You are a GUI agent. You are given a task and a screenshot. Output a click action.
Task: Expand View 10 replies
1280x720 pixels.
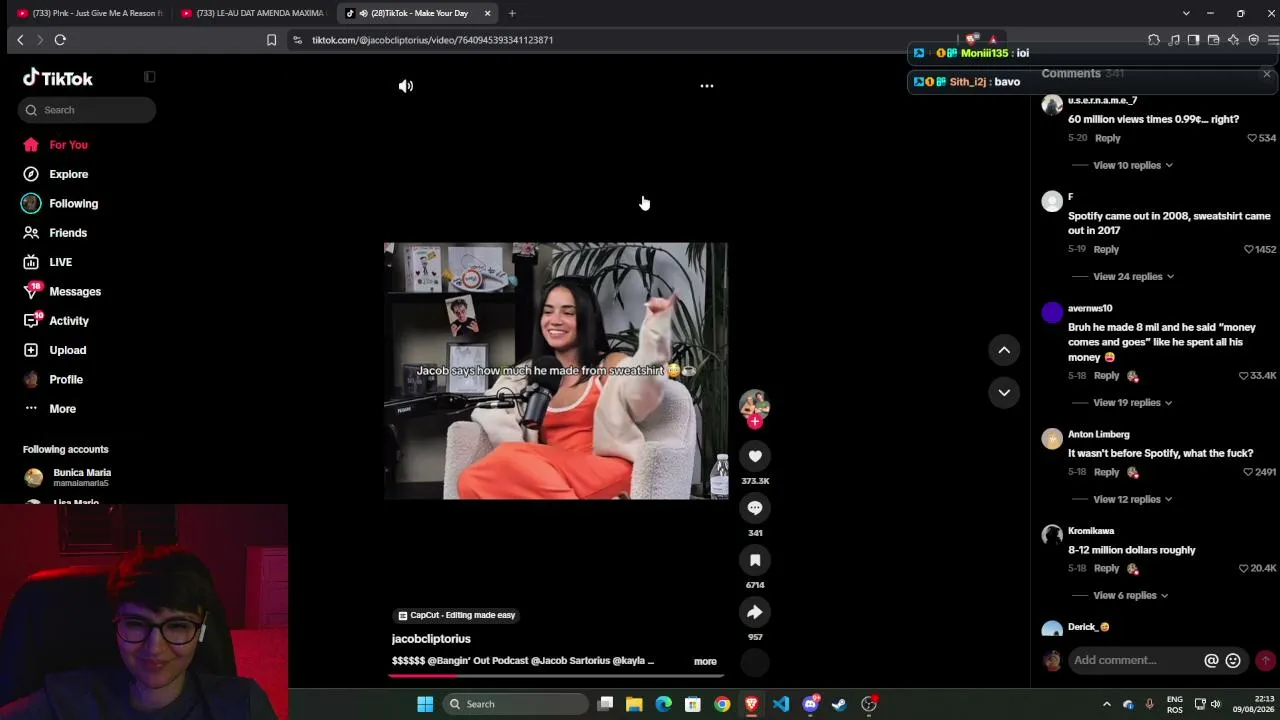point(1133,165)
